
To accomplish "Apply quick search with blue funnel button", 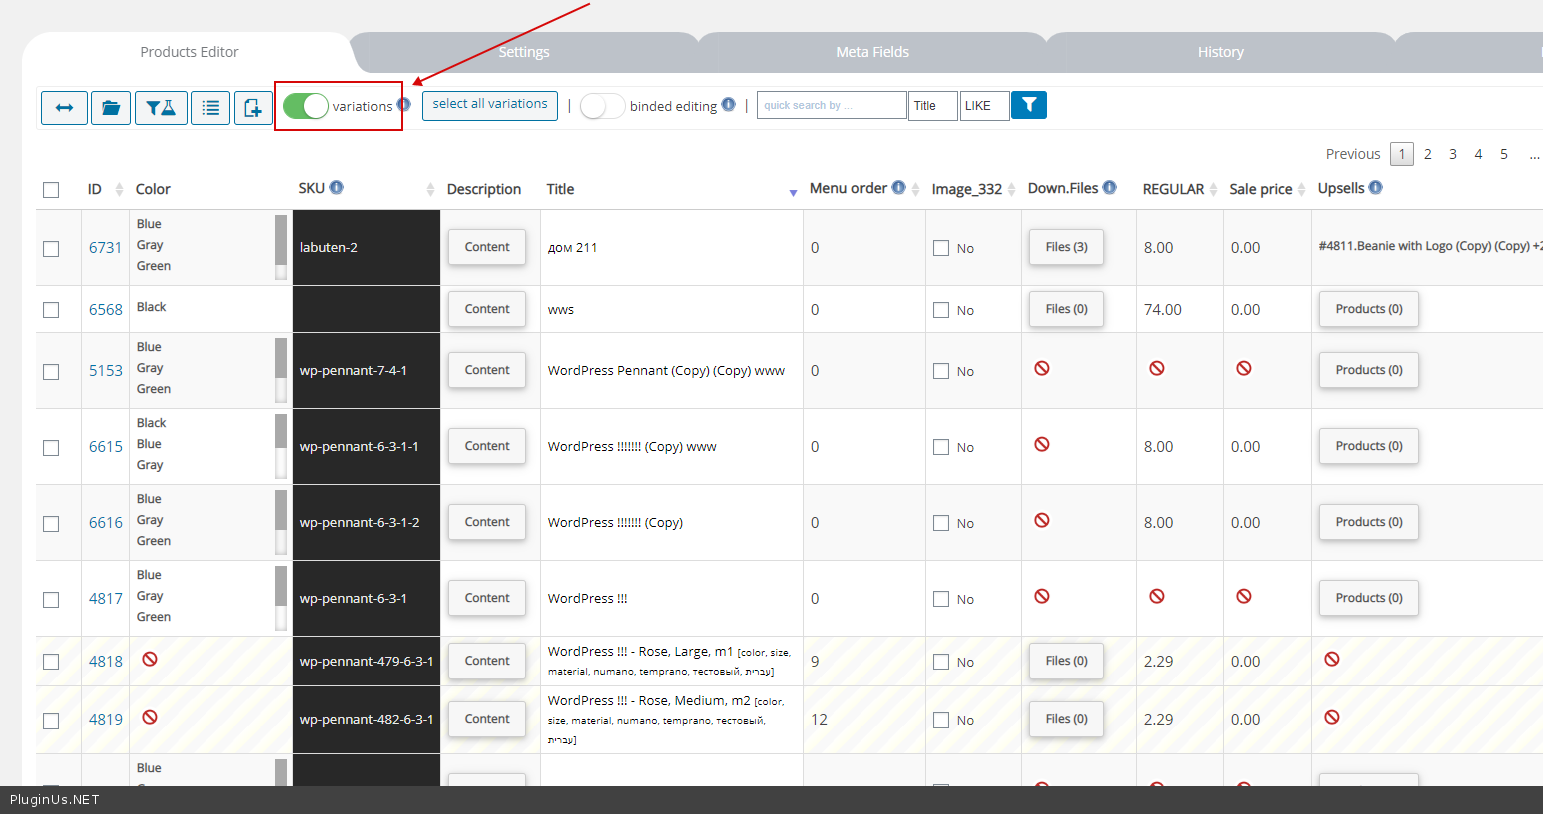I will point(1028,105).
